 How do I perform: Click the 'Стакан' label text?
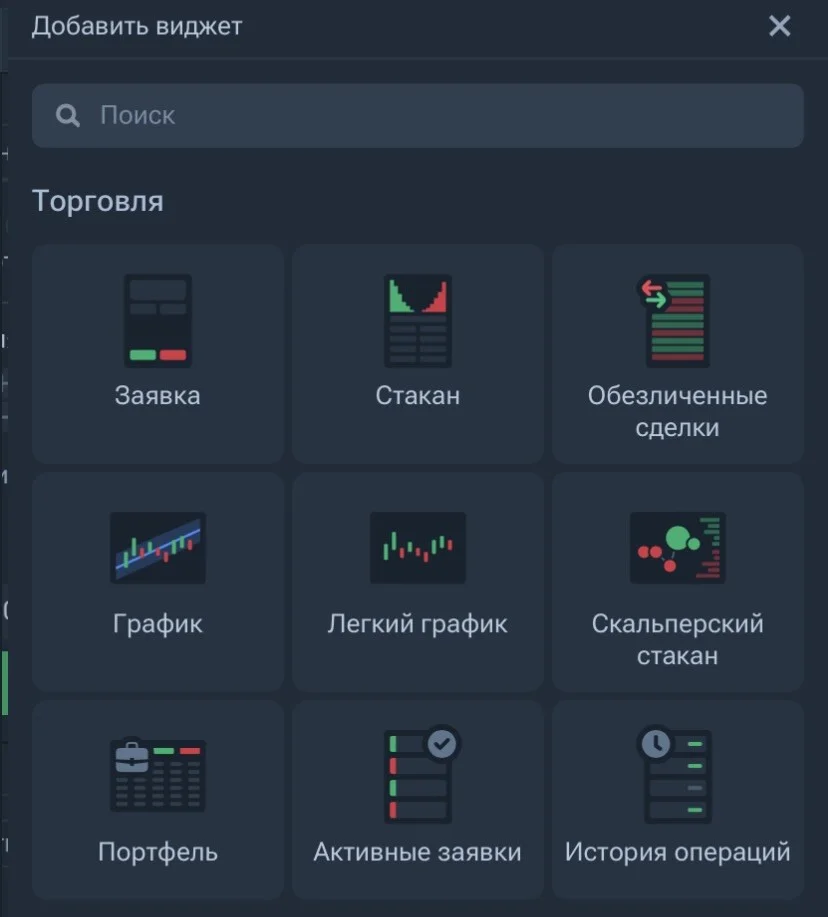click(x=418, y=396)
